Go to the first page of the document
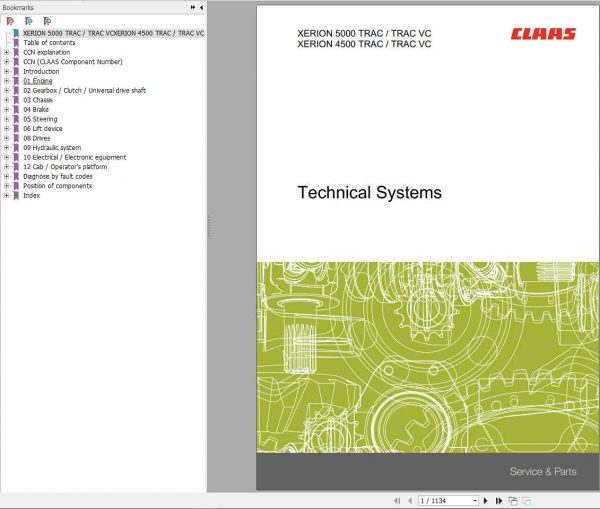Screen dimensions: 600x509 397,501
